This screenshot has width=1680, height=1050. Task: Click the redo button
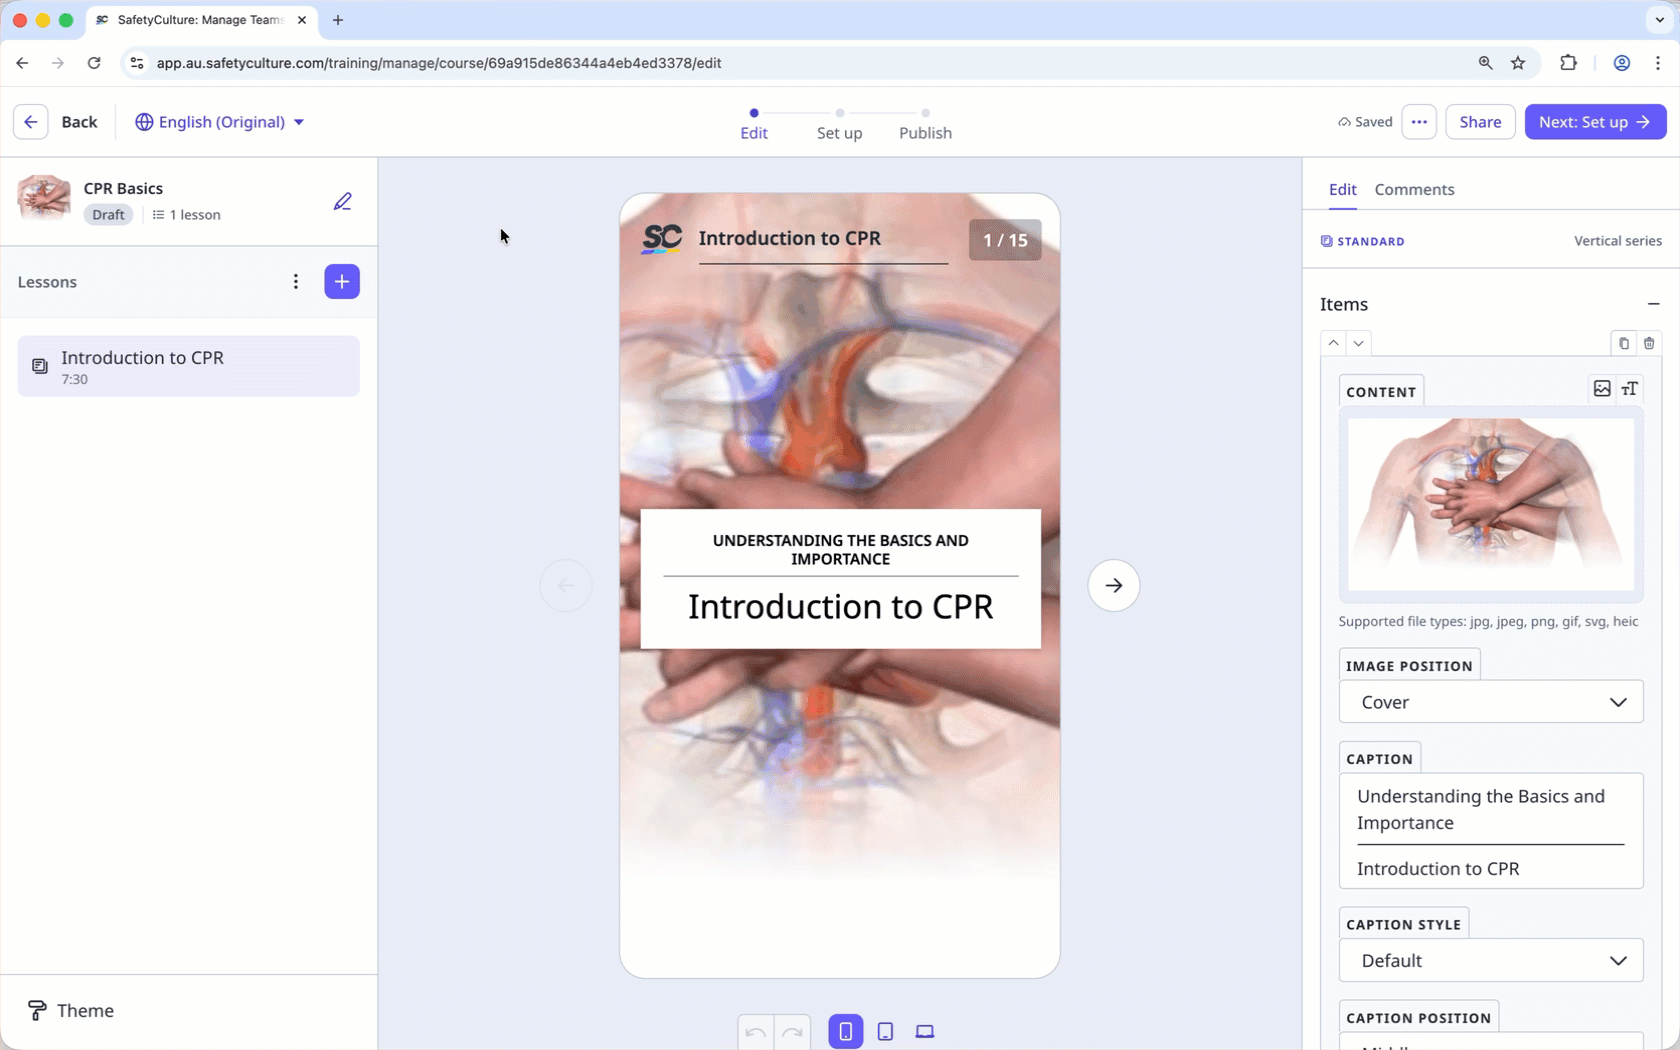[x=793, y=1032]
